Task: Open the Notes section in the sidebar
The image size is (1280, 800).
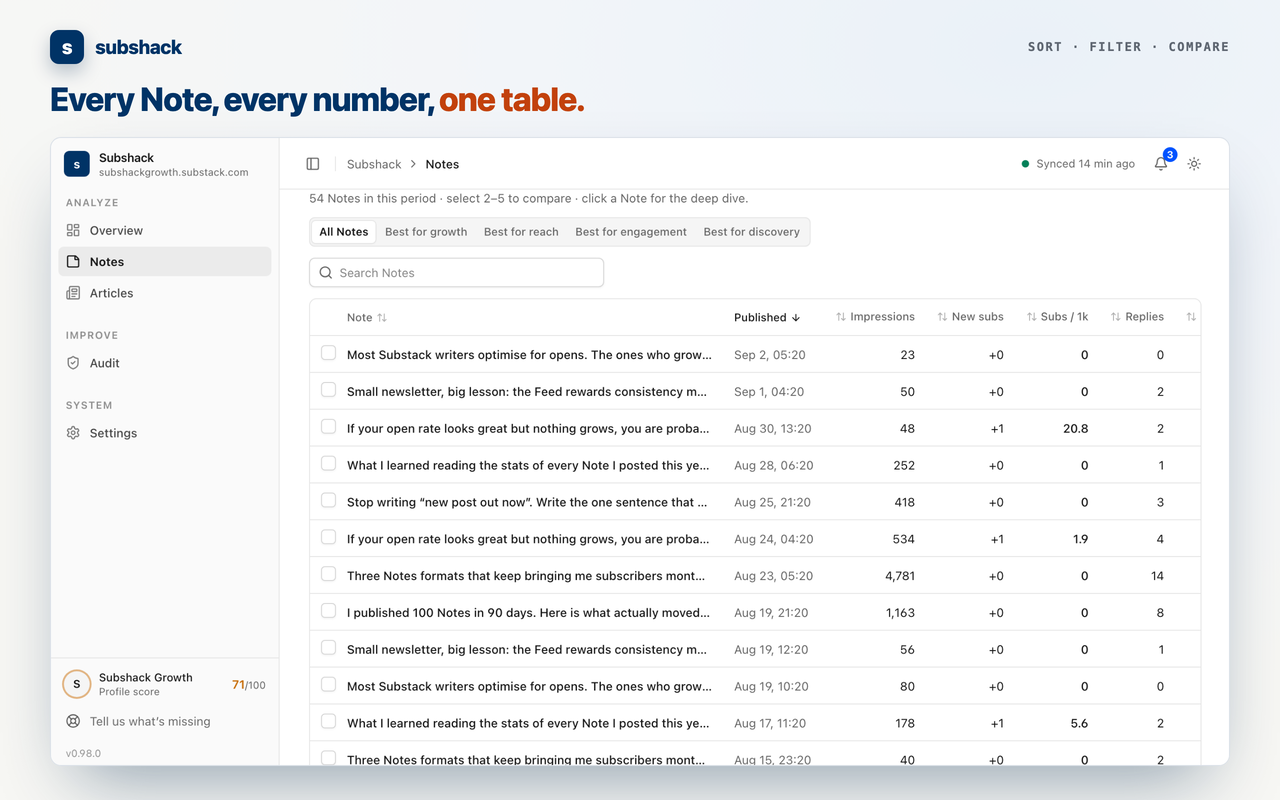Action: (x=165, y=262)
